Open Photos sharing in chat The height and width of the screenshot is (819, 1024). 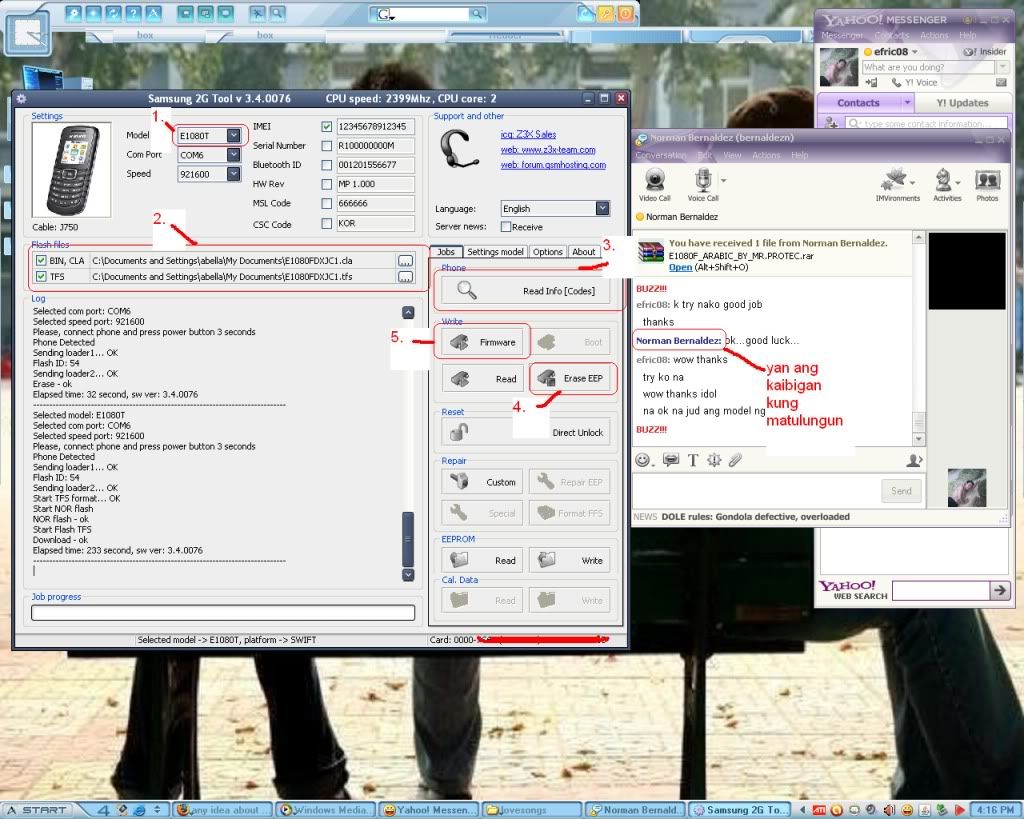point(987,182)
